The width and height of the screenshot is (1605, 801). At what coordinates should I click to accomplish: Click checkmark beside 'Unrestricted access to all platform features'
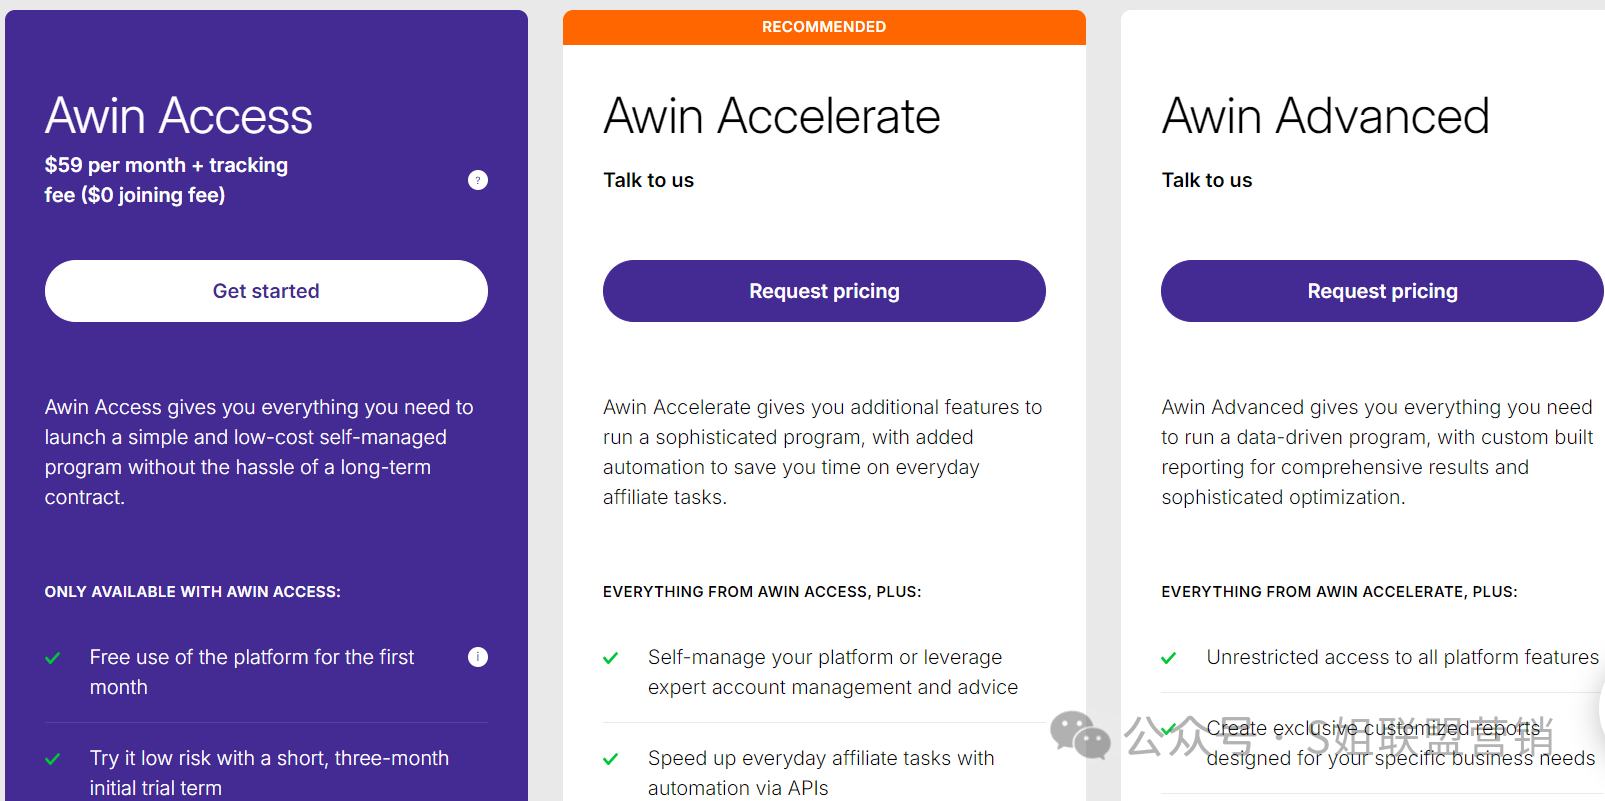[1168, 658]
